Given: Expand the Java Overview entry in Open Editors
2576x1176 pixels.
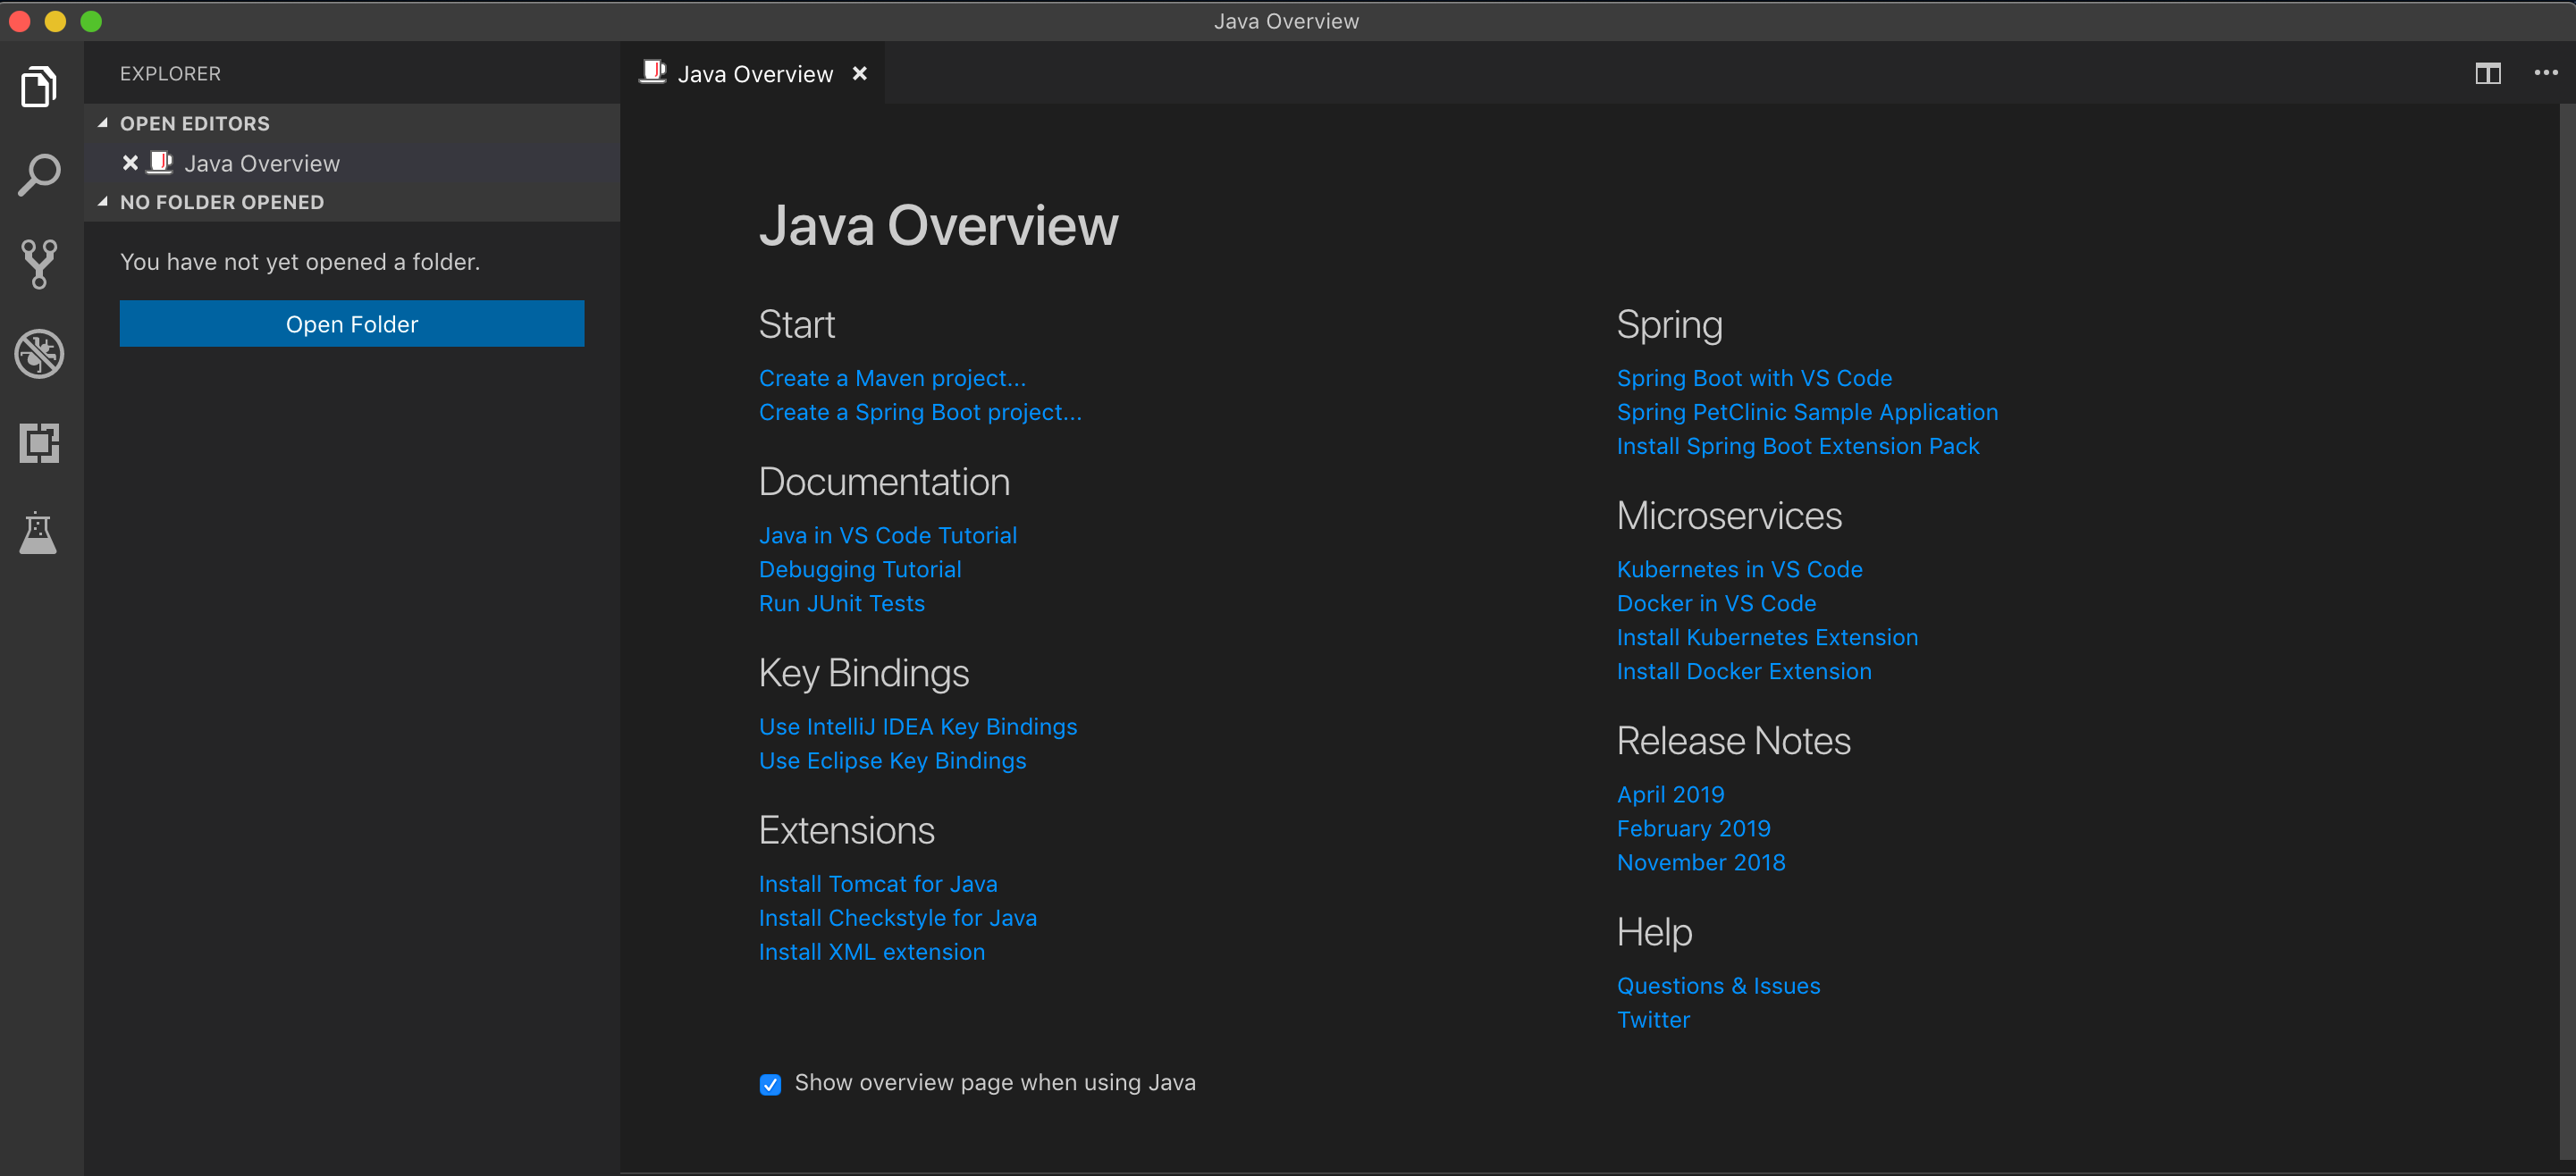Looking at the screenshot, I should point(263,163).
